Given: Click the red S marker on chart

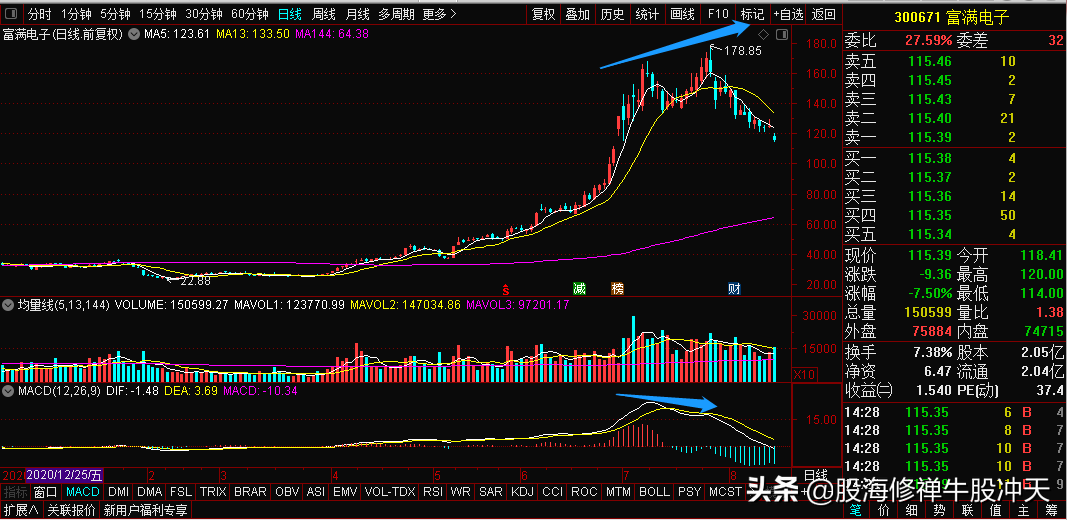Looking at the screenshot, I should [506, 289].
